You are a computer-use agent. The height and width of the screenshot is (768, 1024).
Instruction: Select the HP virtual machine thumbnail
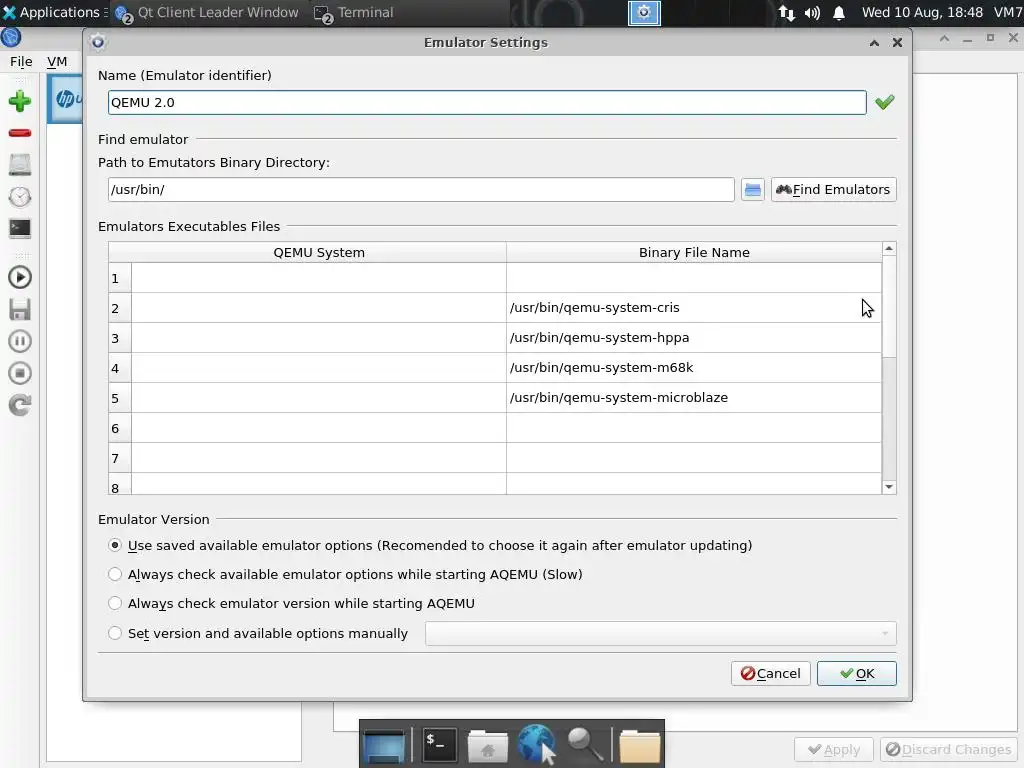pos(66,99)
